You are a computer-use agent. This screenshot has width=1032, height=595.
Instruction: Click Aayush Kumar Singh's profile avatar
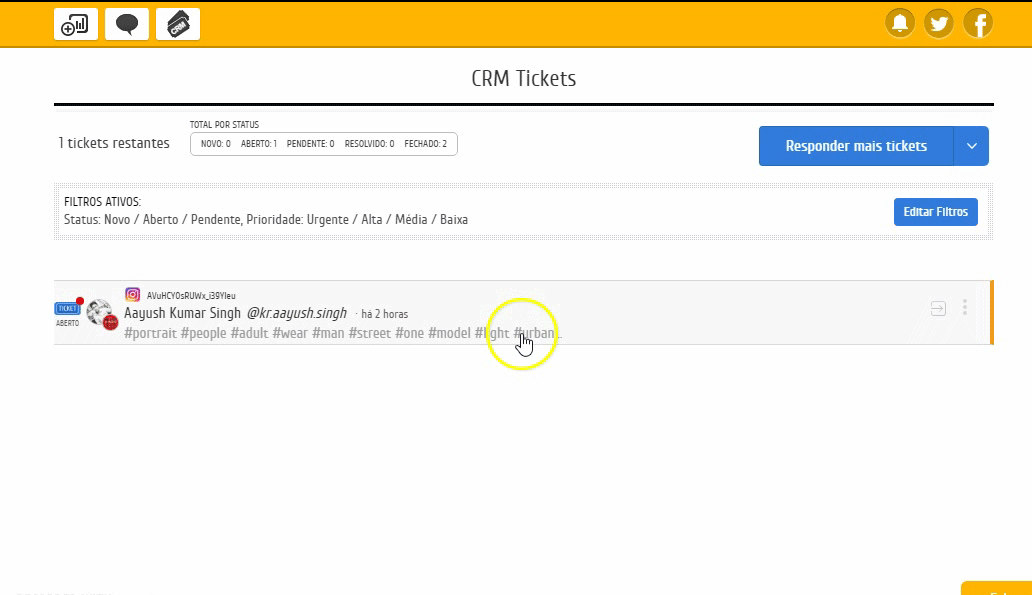point(100,313)
